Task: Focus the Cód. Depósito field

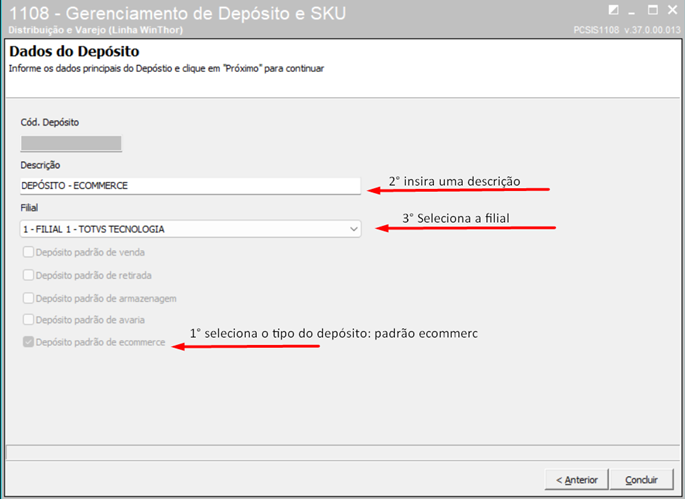Action: point(70,143)
